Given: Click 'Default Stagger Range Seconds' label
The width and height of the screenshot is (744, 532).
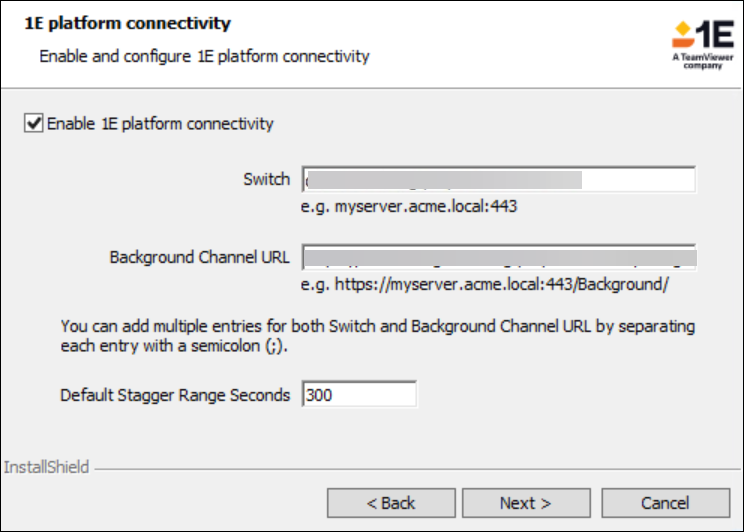Looking at the screenshot, I should coord(175,395).
